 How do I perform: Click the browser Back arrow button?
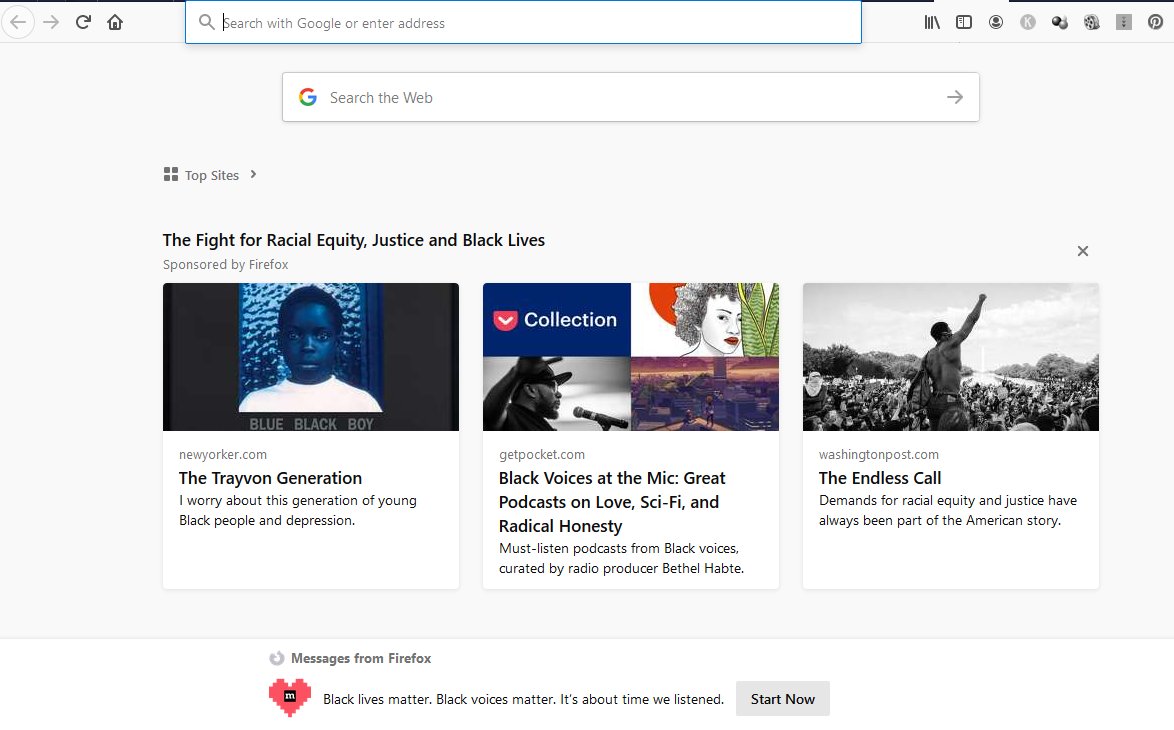pyautogui.click(x=18, y=22)
